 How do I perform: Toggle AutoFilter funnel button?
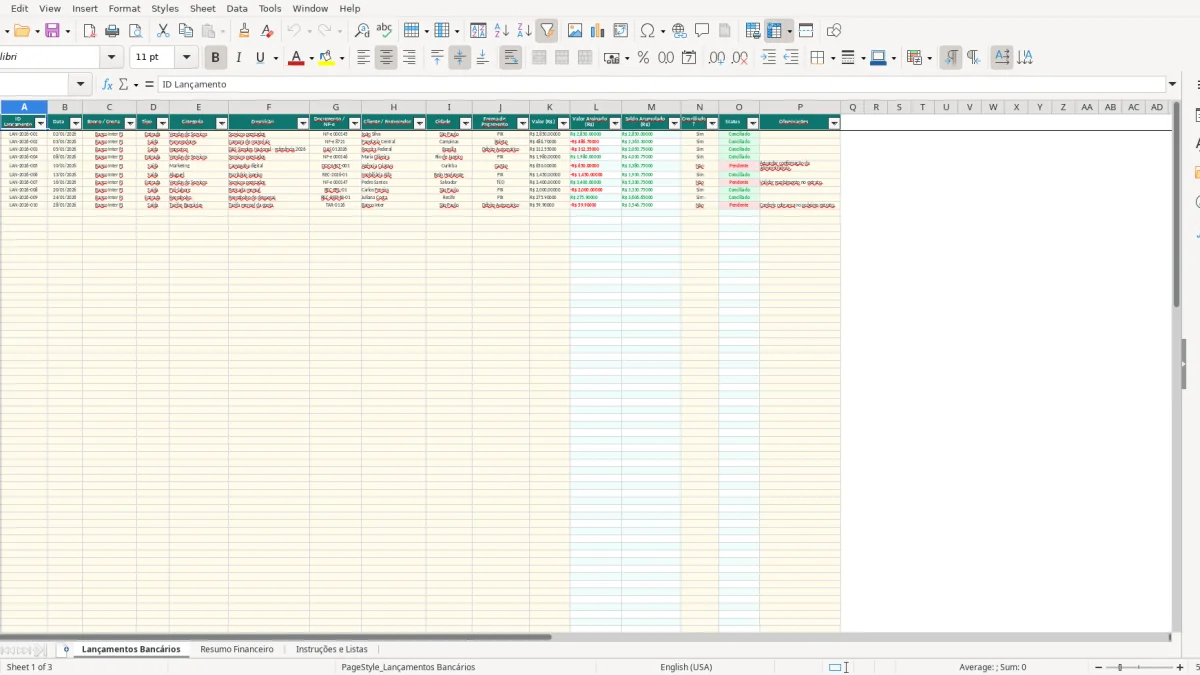(547, 31)
